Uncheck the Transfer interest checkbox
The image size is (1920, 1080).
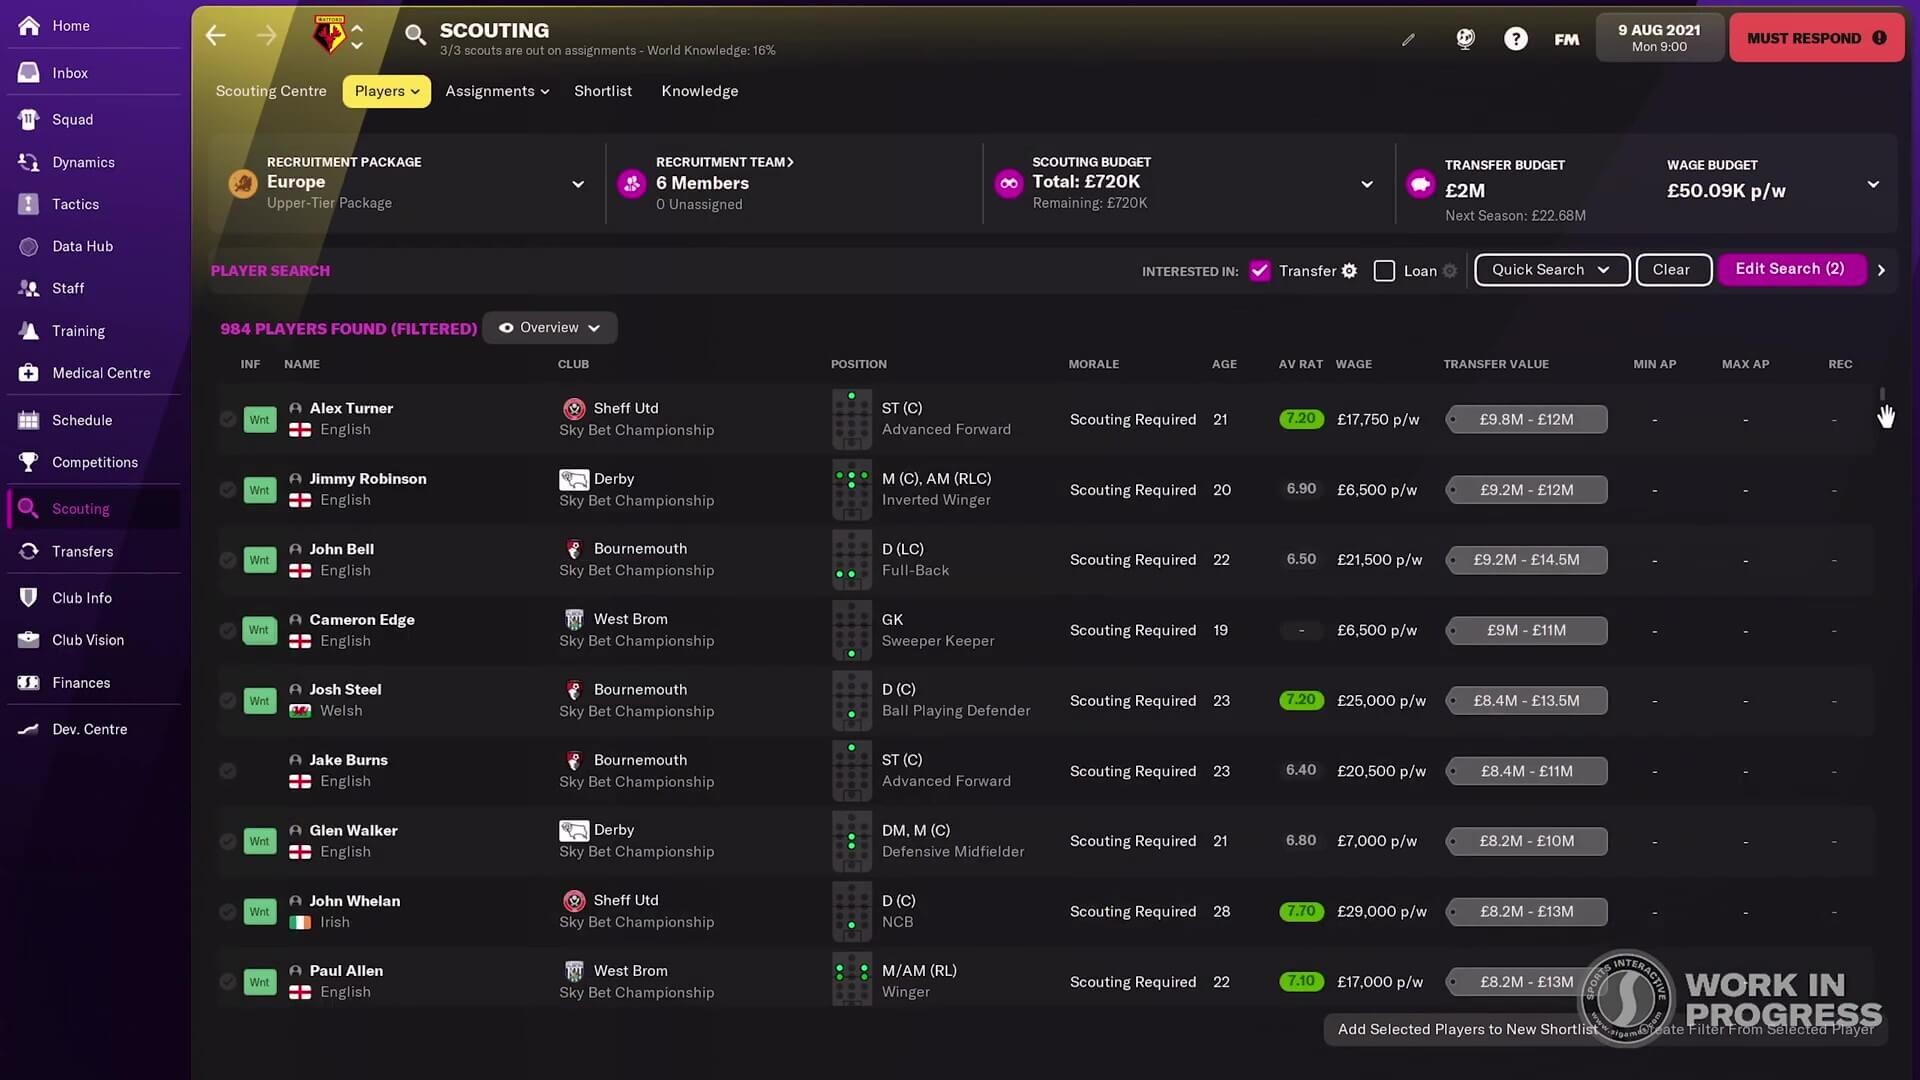coord(1260,271)
